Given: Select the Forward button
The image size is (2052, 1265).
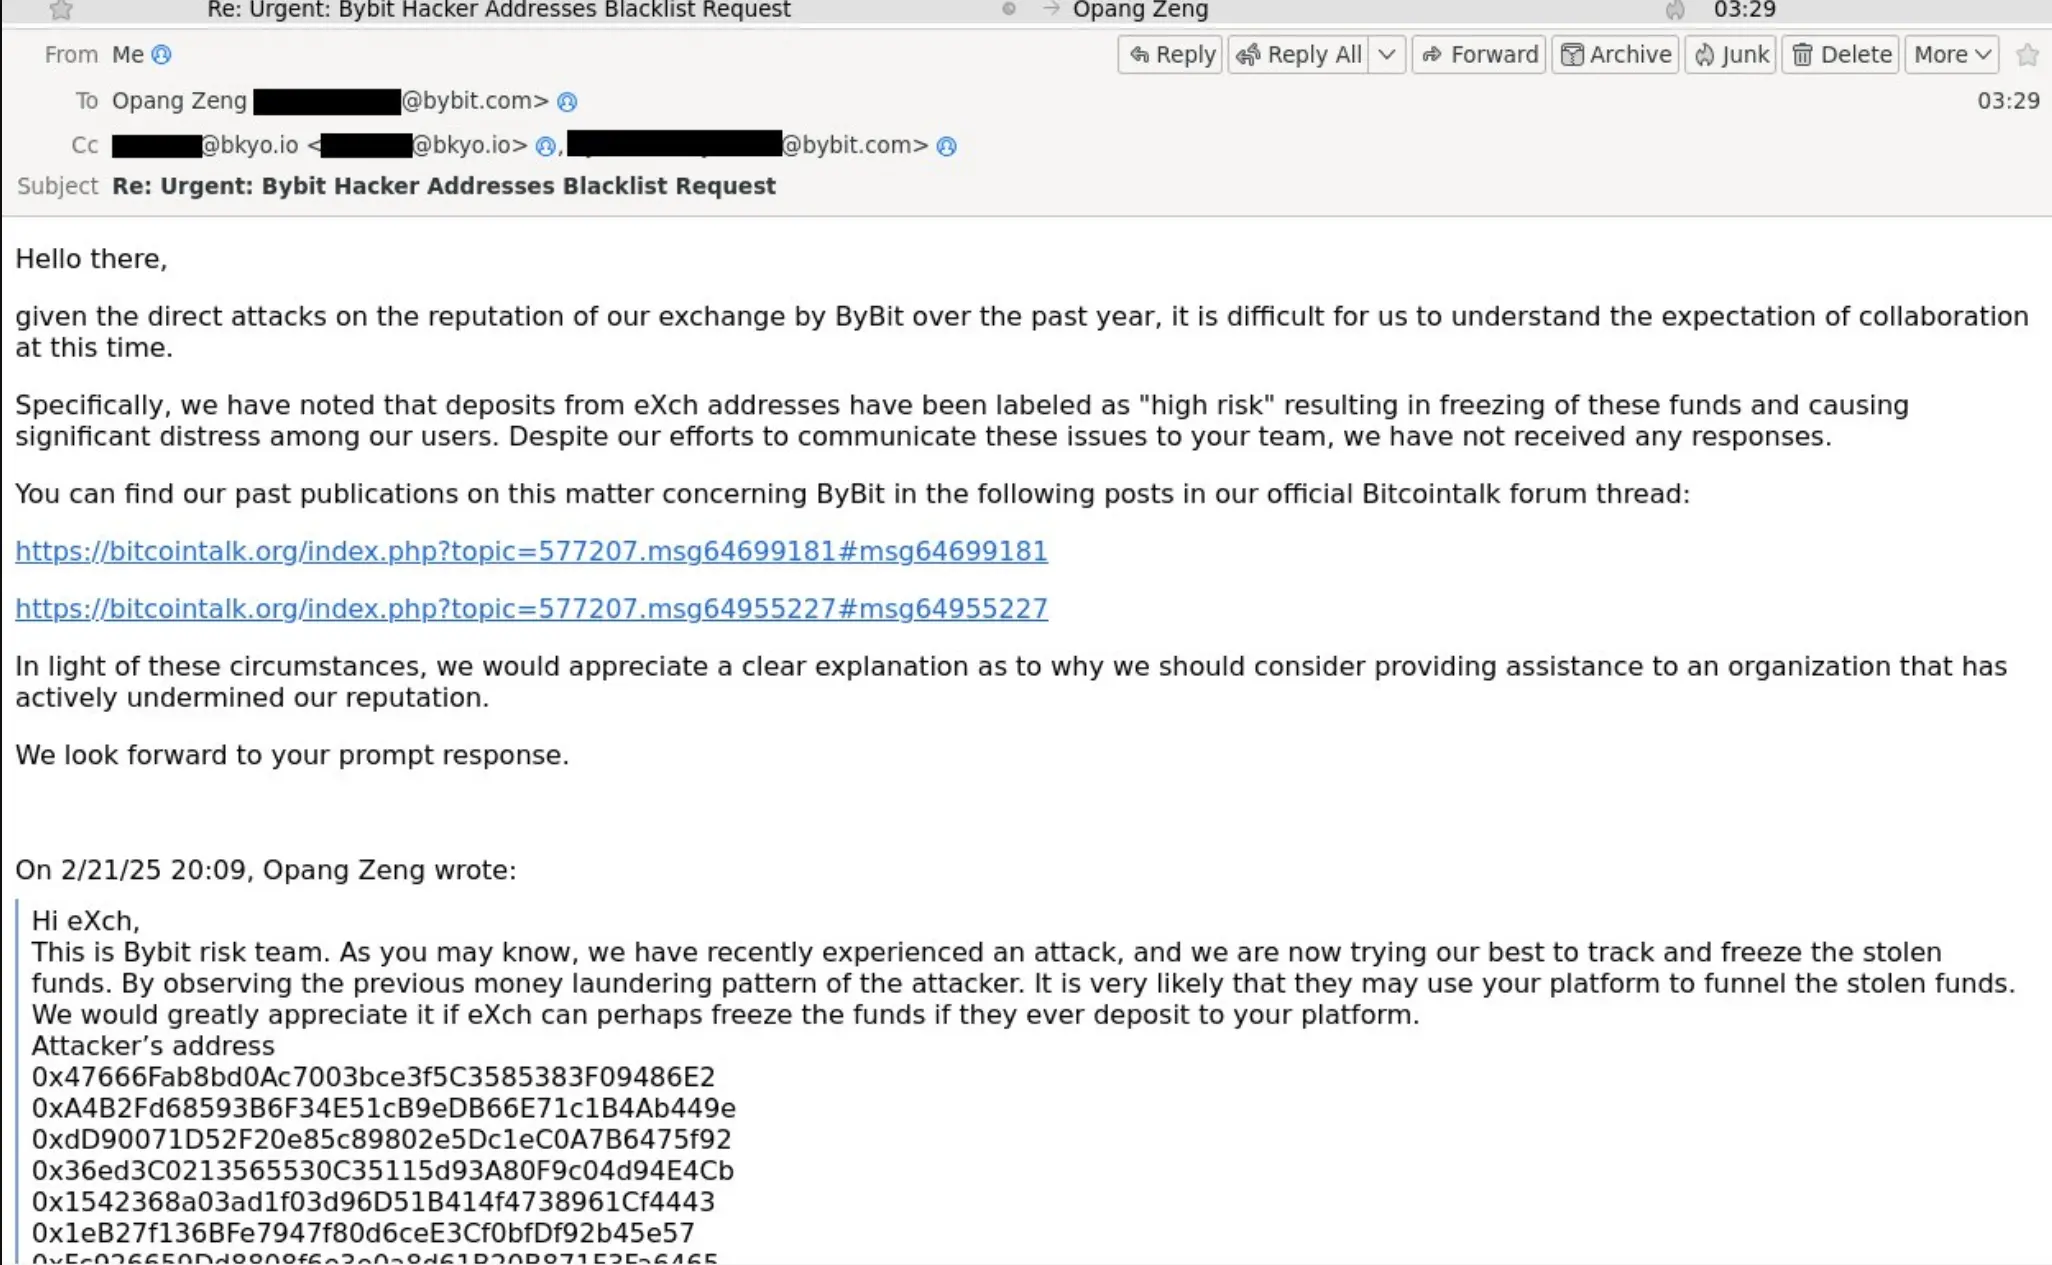Looking at the screenshot, I should tap(1480, 54).
